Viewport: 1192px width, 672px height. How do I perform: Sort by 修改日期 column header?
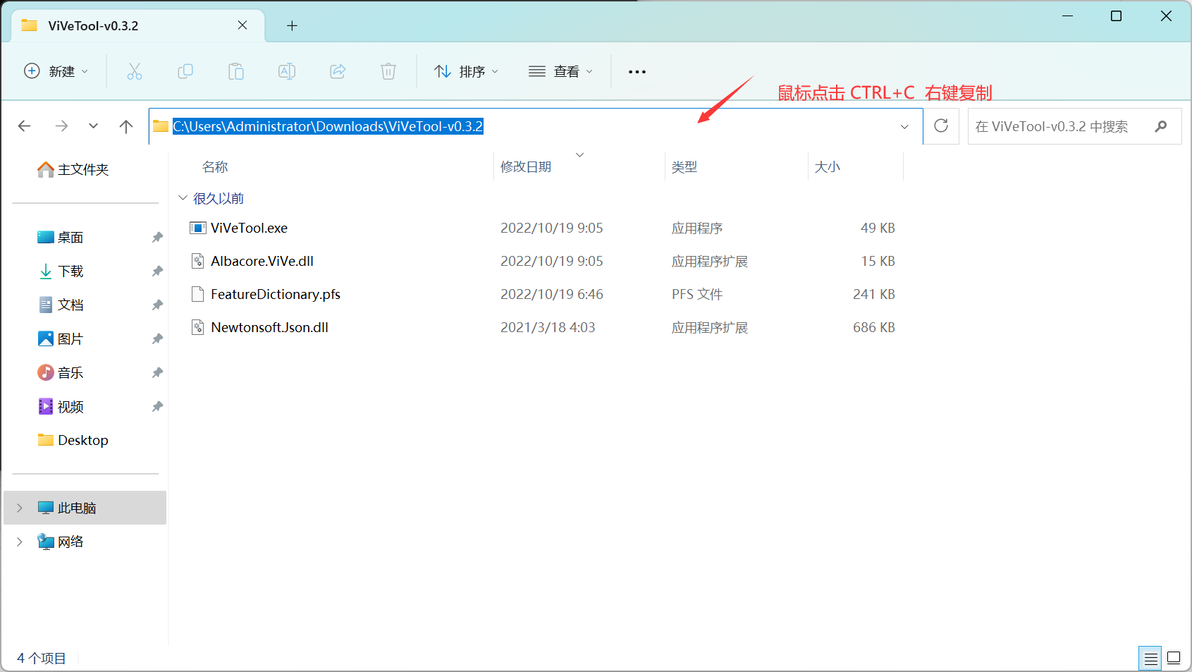(x=526, y=167)
